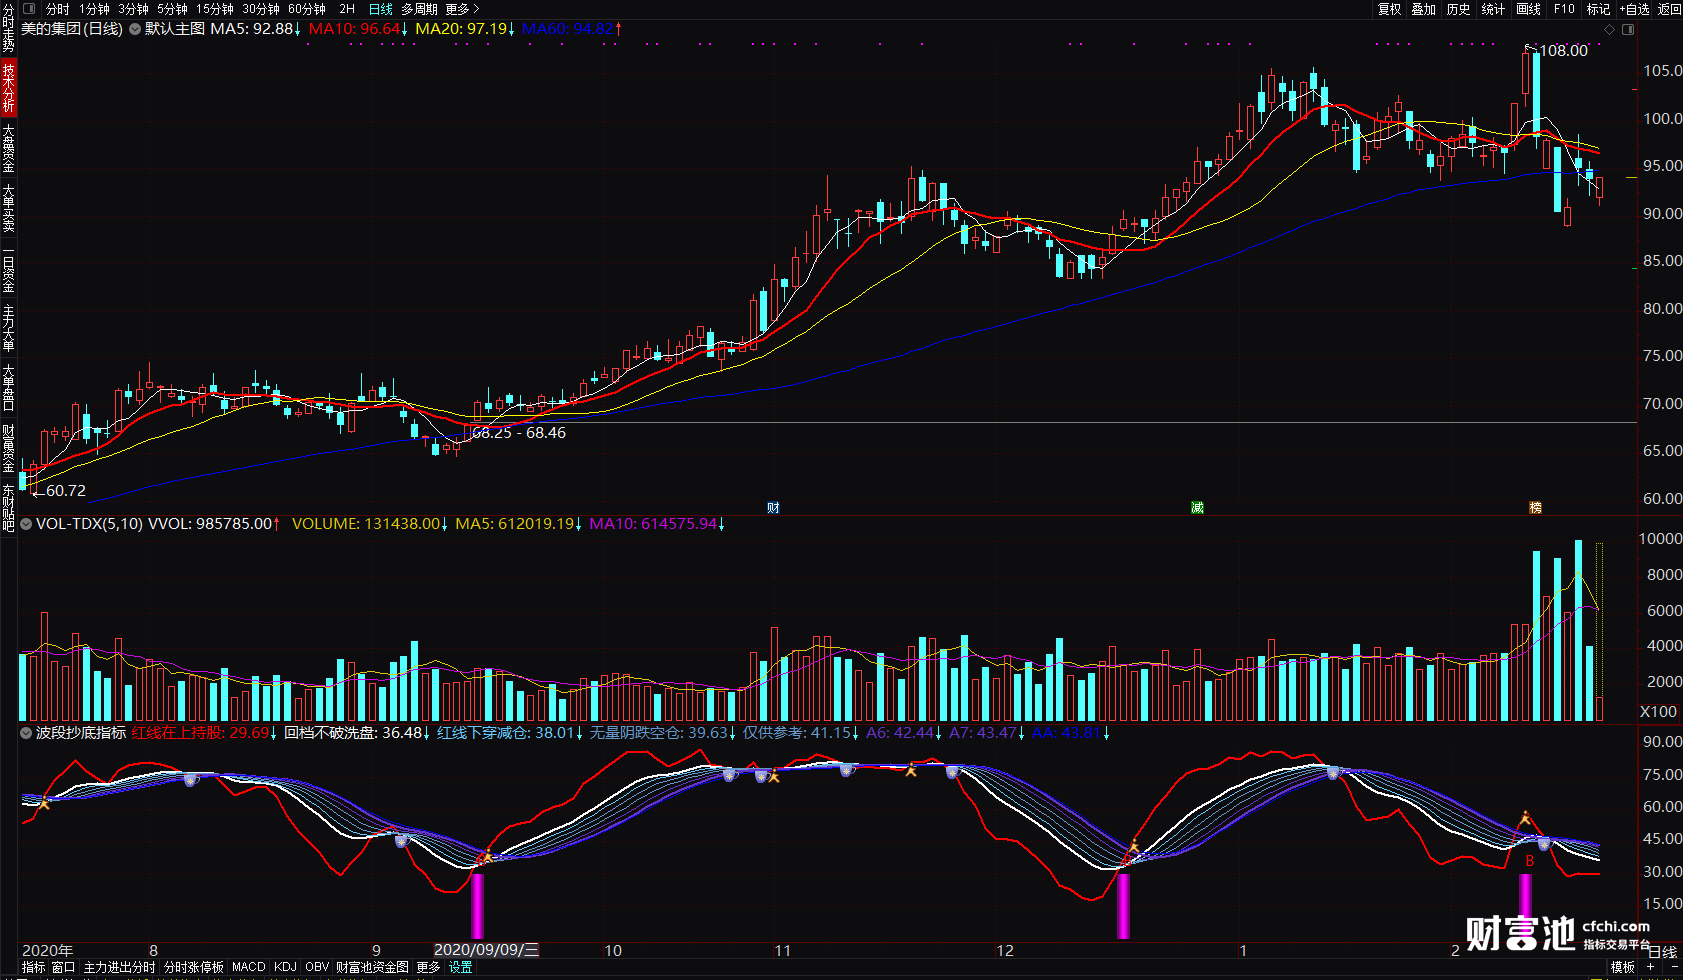Image resolution: width=1683 pixels, height=980 pixels.
Task: Switch to the 30分钟 period tab
Action: (260, 9)
